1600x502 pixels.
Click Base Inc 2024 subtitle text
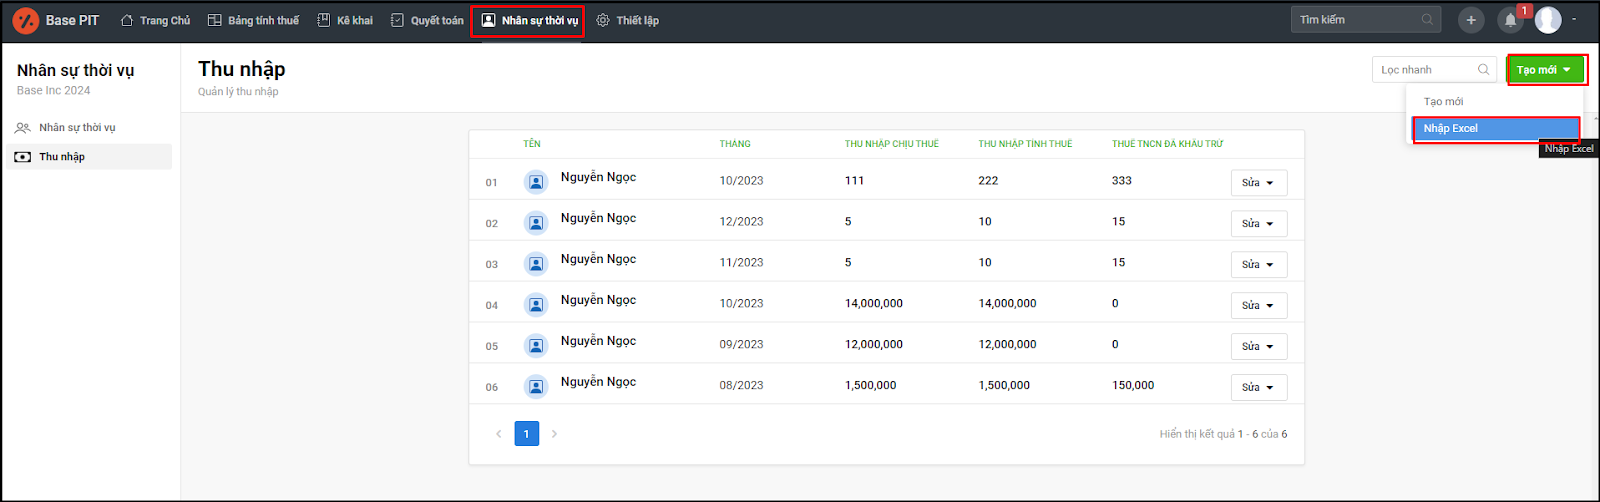53,91
